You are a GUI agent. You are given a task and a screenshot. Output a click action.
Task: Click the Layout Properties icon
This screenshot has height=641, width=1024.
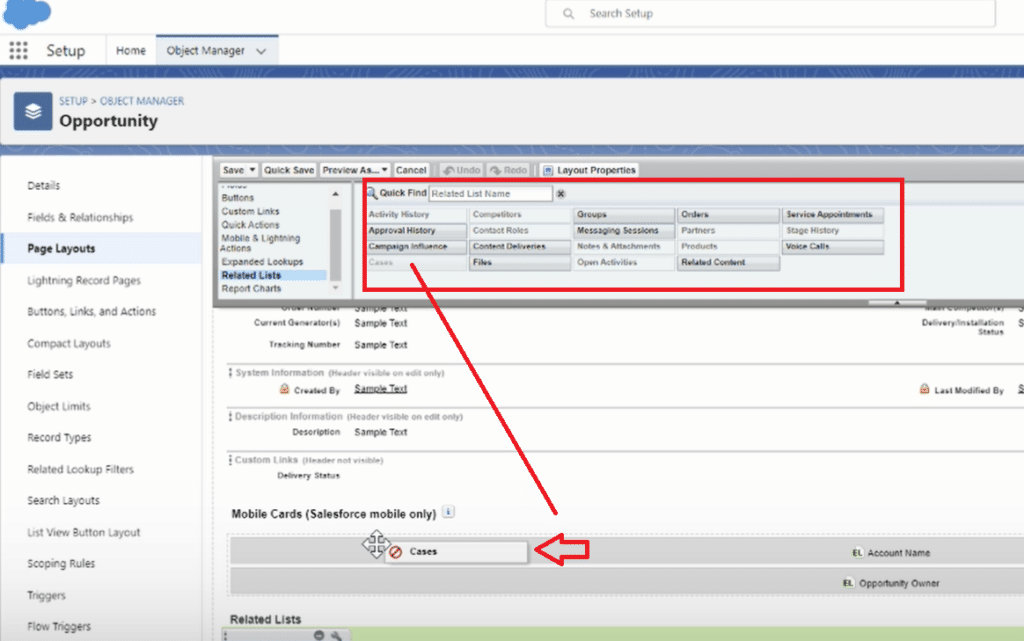[548, 170]
